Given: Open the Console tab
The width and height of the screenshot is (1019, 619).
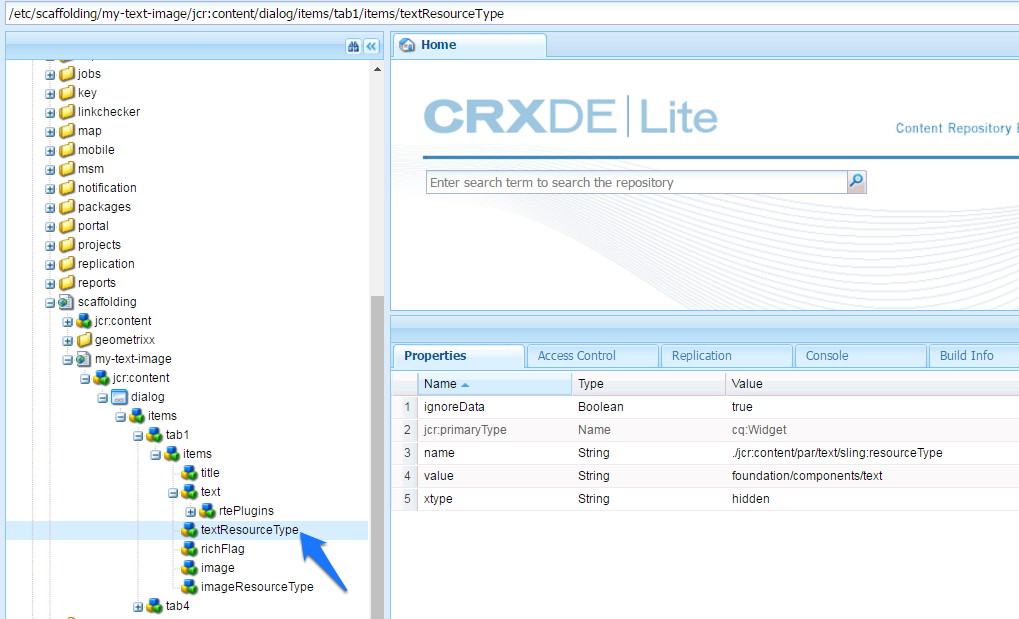Looking at the screenshot, I should [860, 356].
